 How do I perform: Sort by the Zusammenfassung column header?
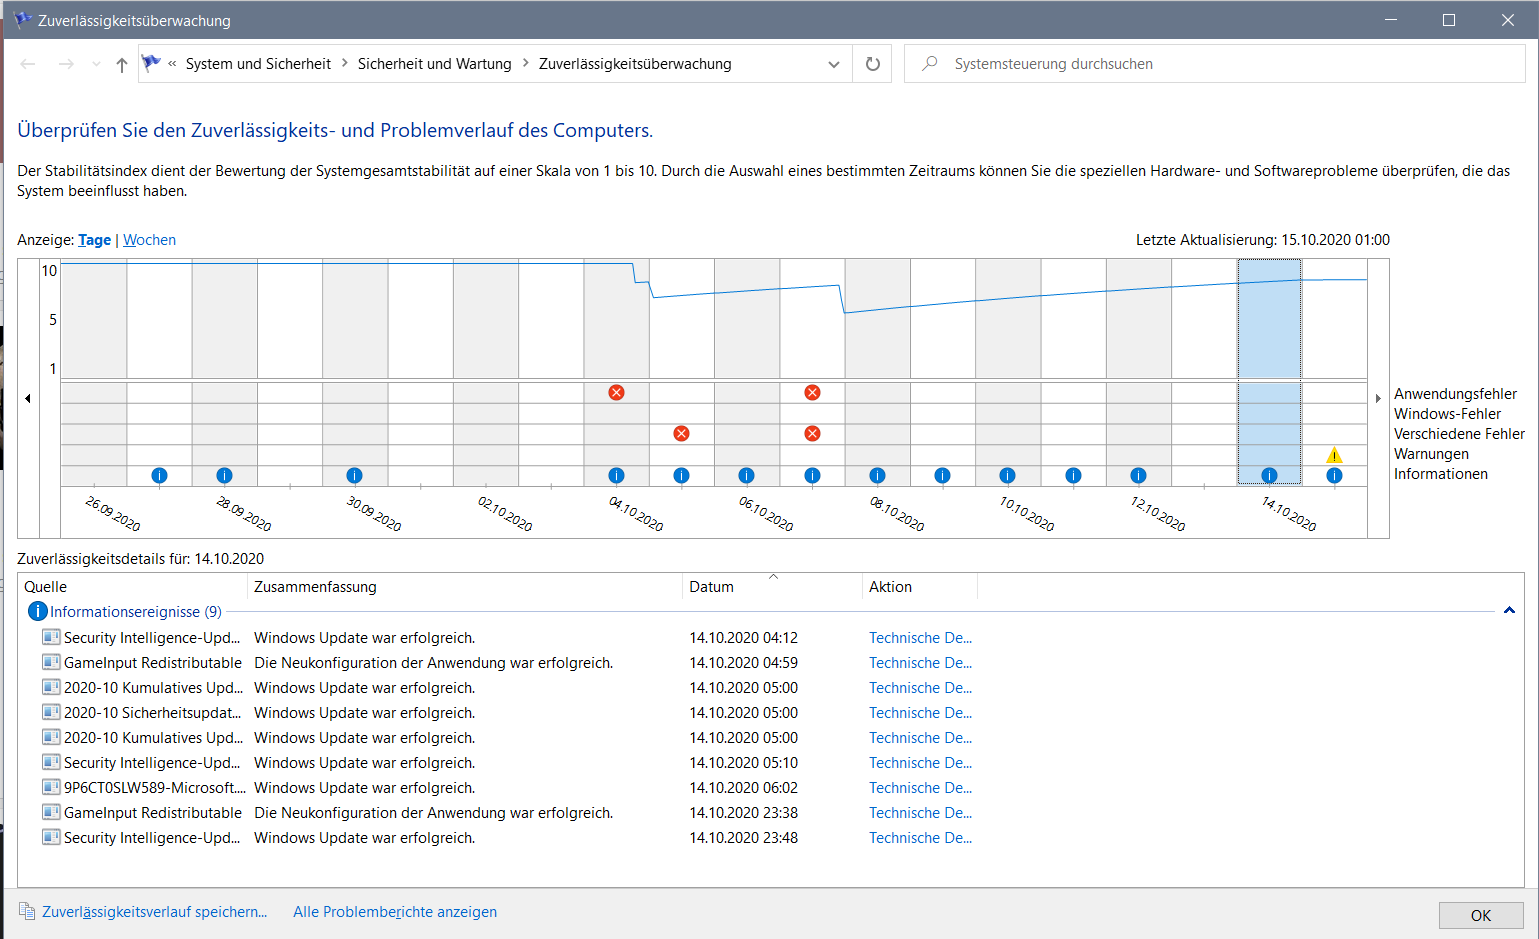click(465, 587)
